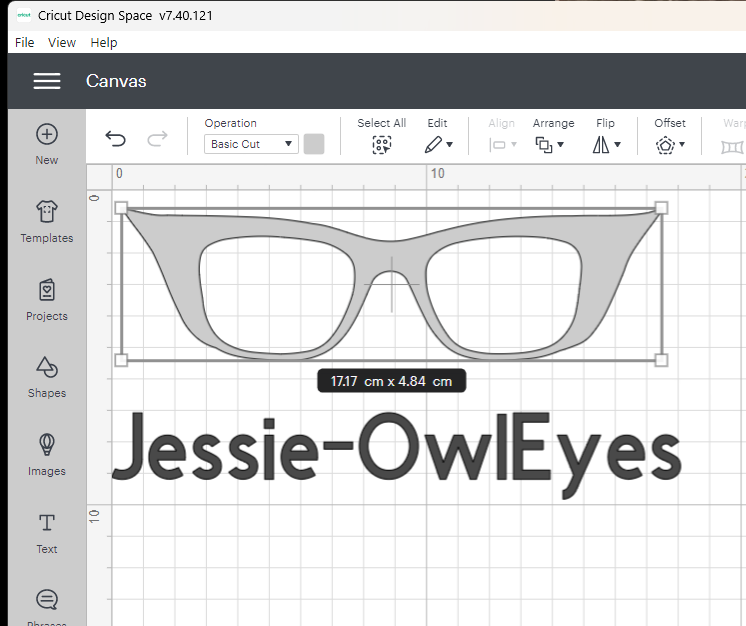Open the hamburger main menu

point(47,81)
